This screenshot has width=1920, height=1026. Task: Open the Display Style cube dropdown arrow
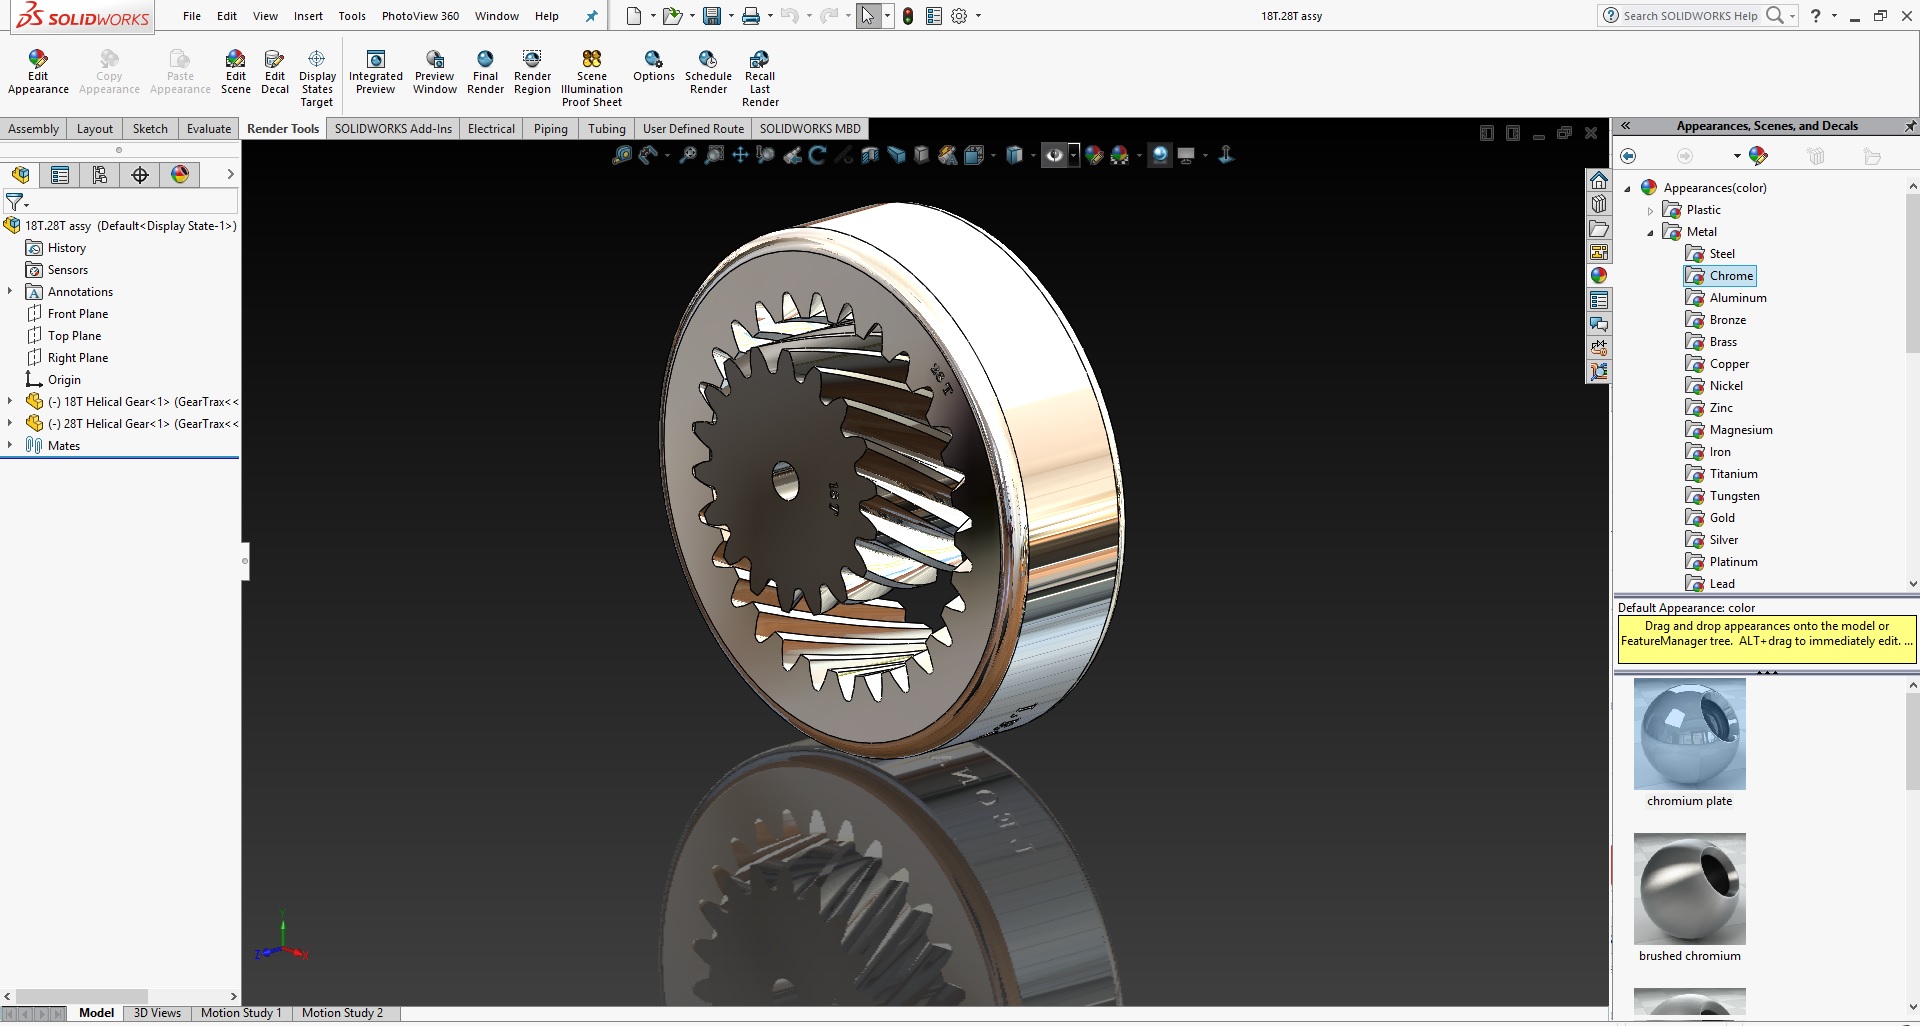(1032, 156)
